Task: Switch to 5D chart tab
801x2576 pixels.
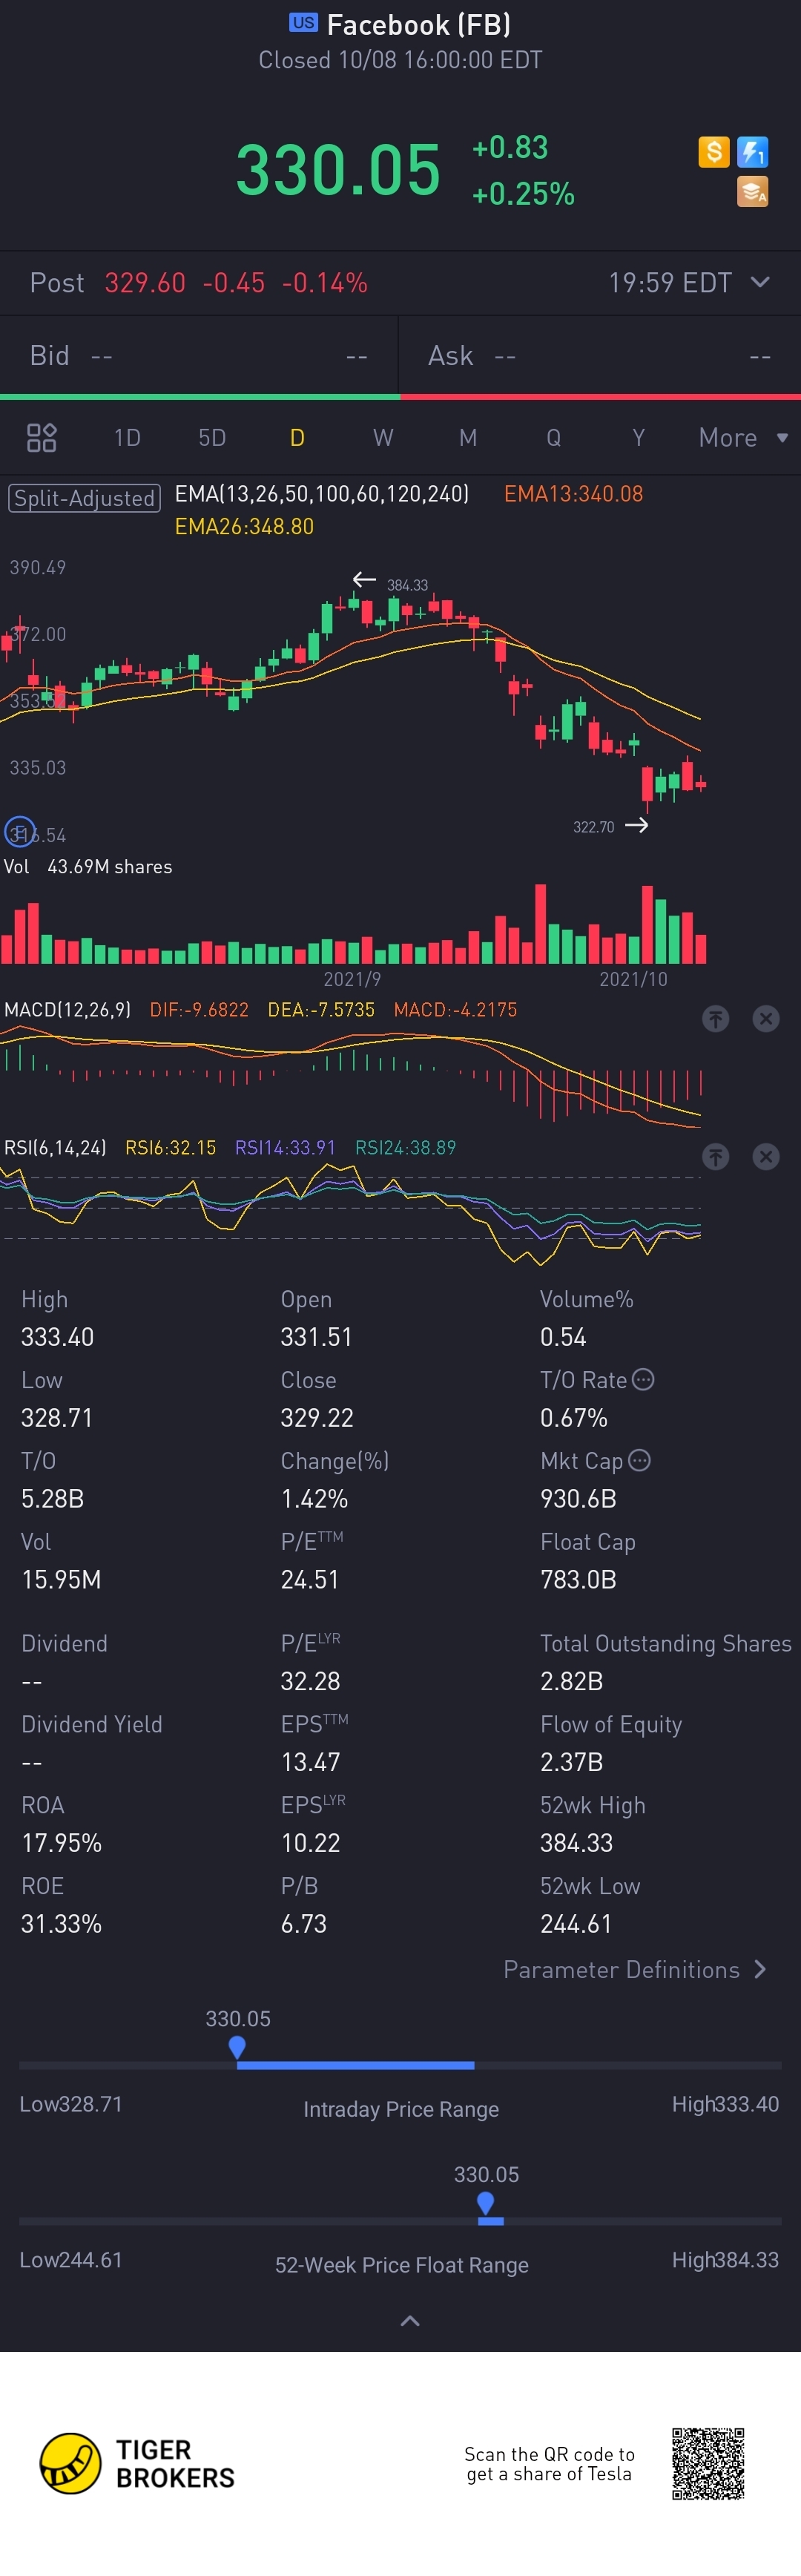Action: (x=212, y=437)
